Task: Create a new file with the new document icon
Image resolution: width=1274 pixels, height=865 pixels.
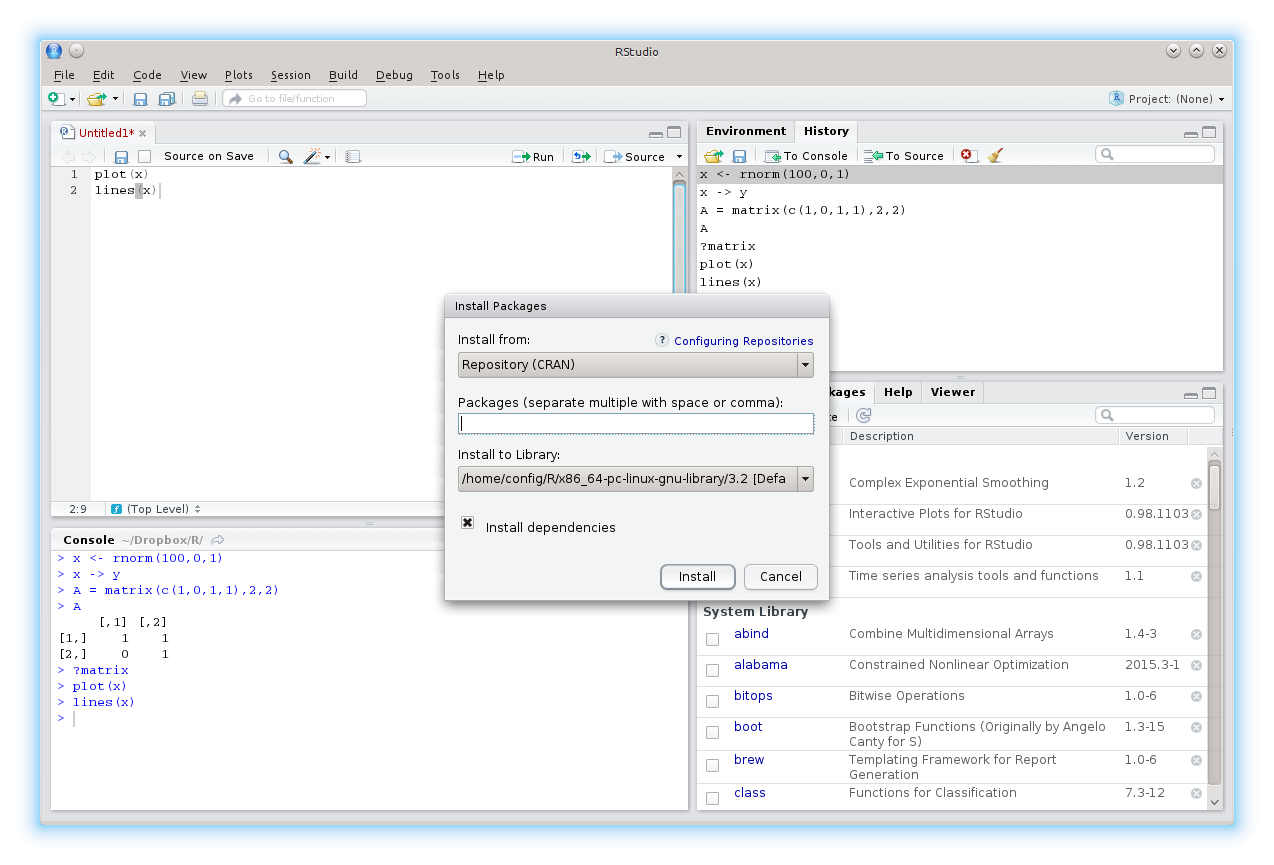Action: [x=54, y=98]
